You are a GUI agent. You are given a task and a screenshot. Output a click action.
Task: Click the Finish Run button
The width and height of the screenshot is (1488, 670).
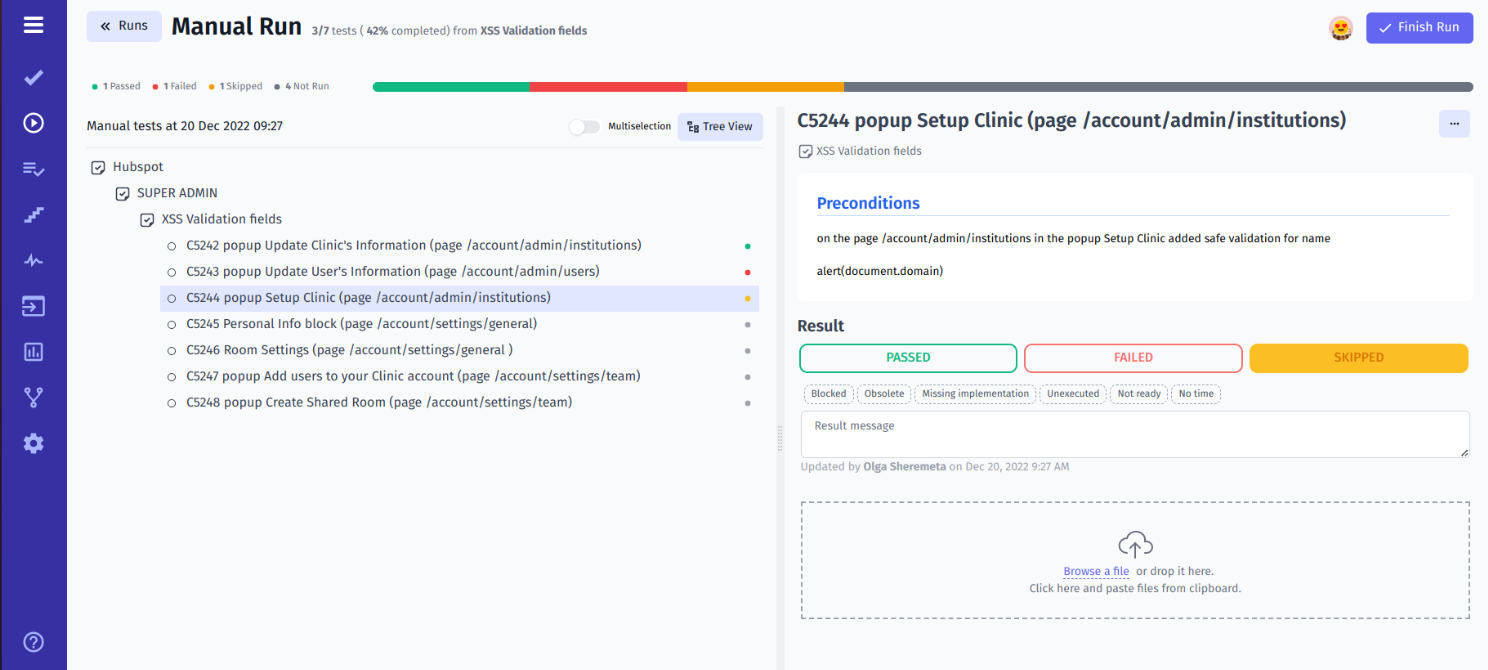[x=1419, y=27]
